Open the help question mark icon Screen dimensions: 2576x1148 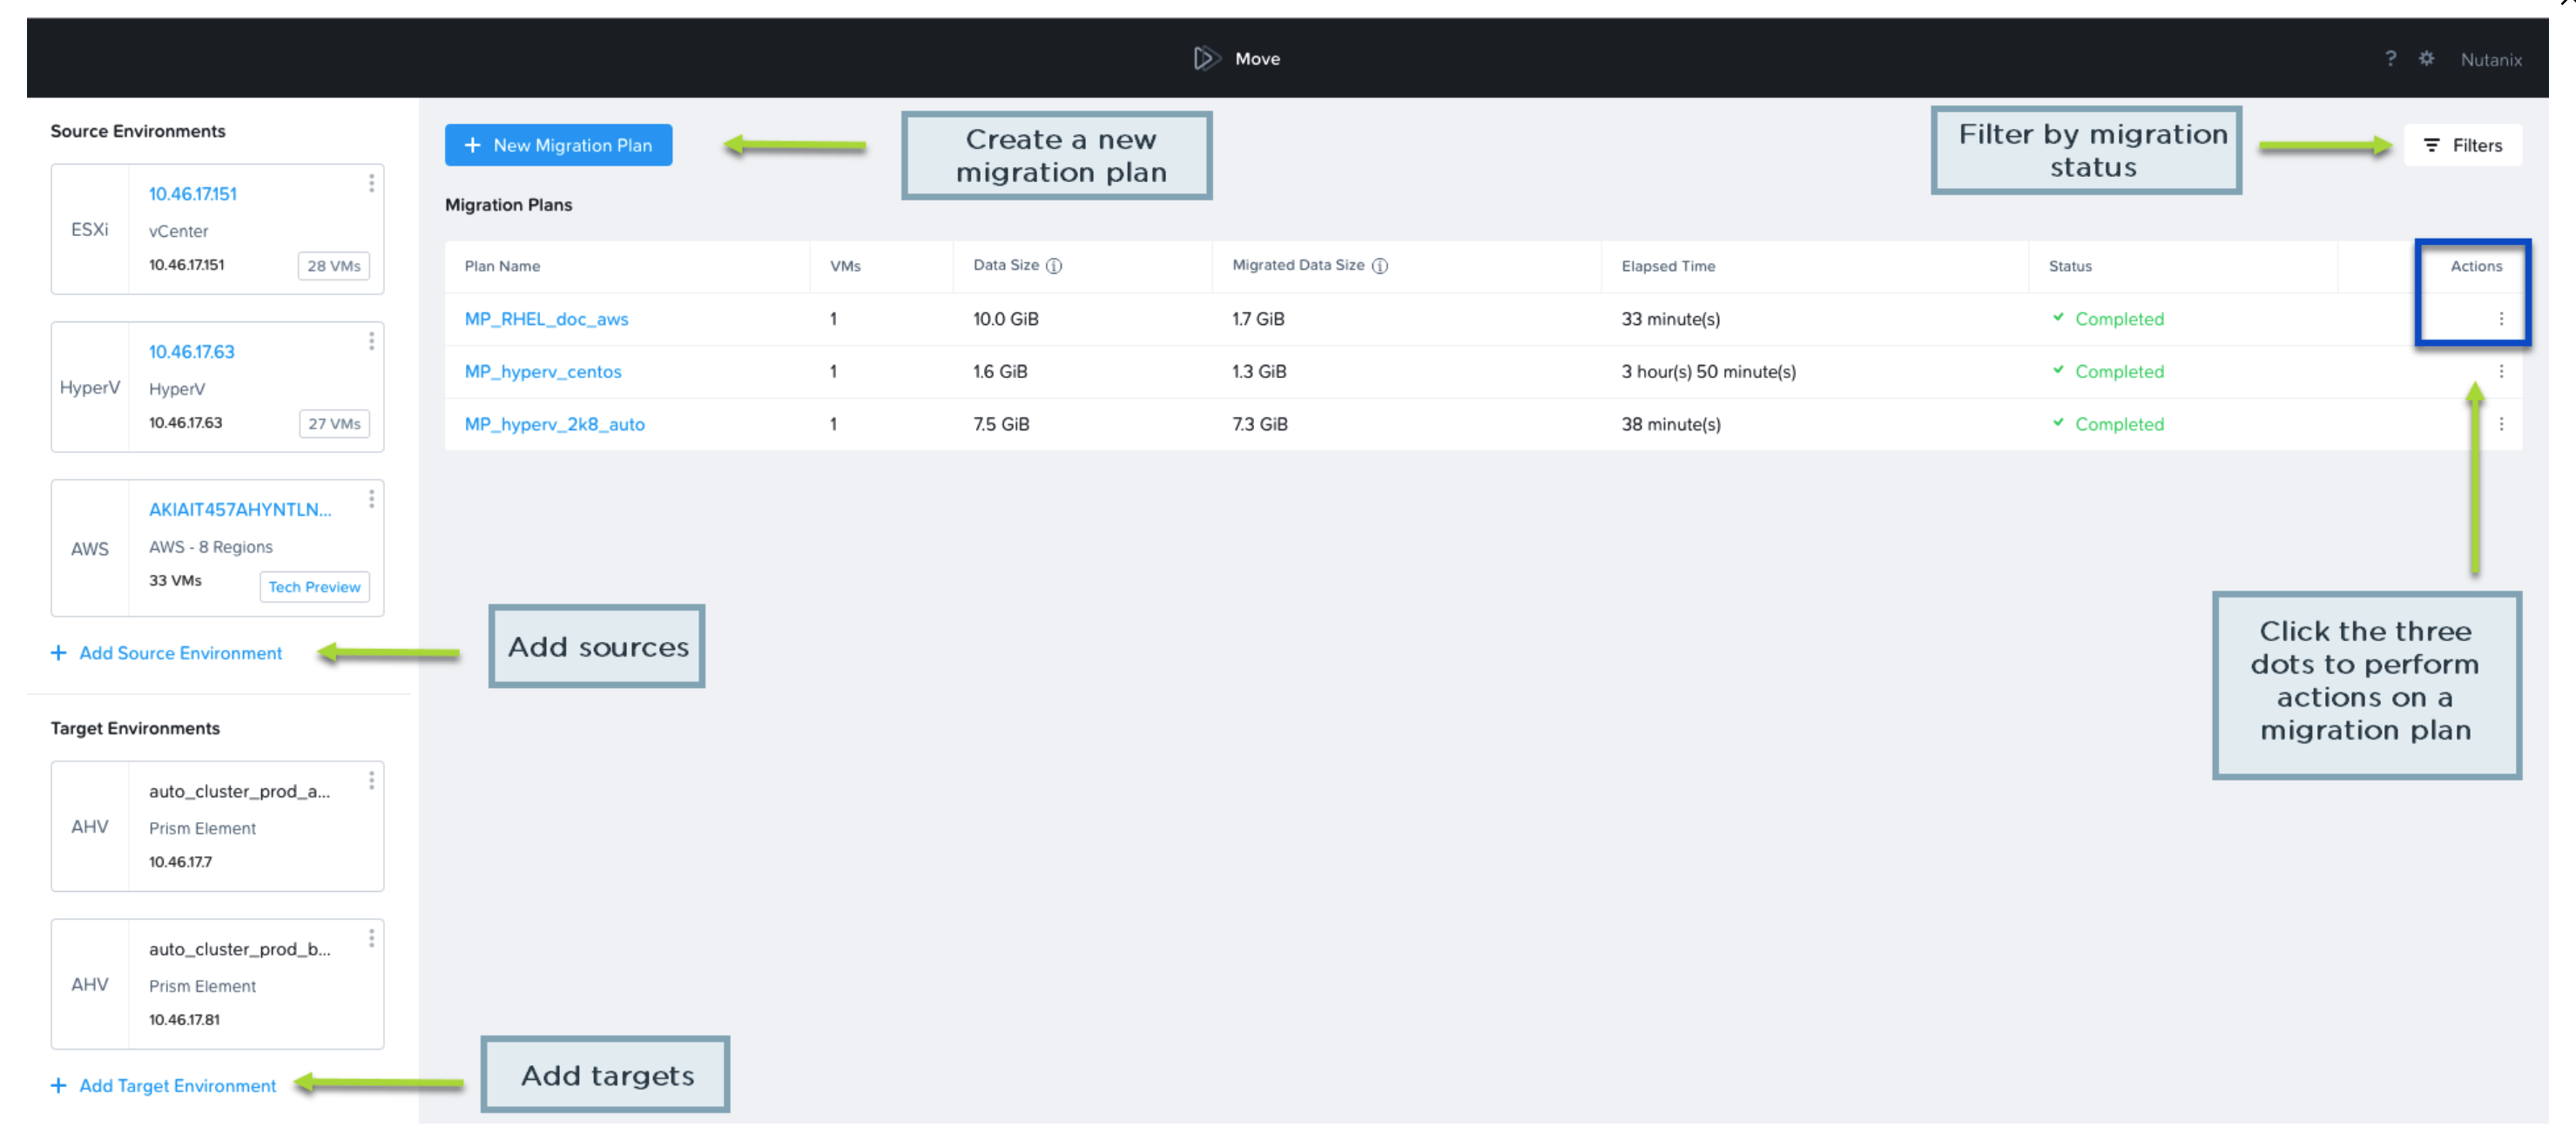(2390, 58)
